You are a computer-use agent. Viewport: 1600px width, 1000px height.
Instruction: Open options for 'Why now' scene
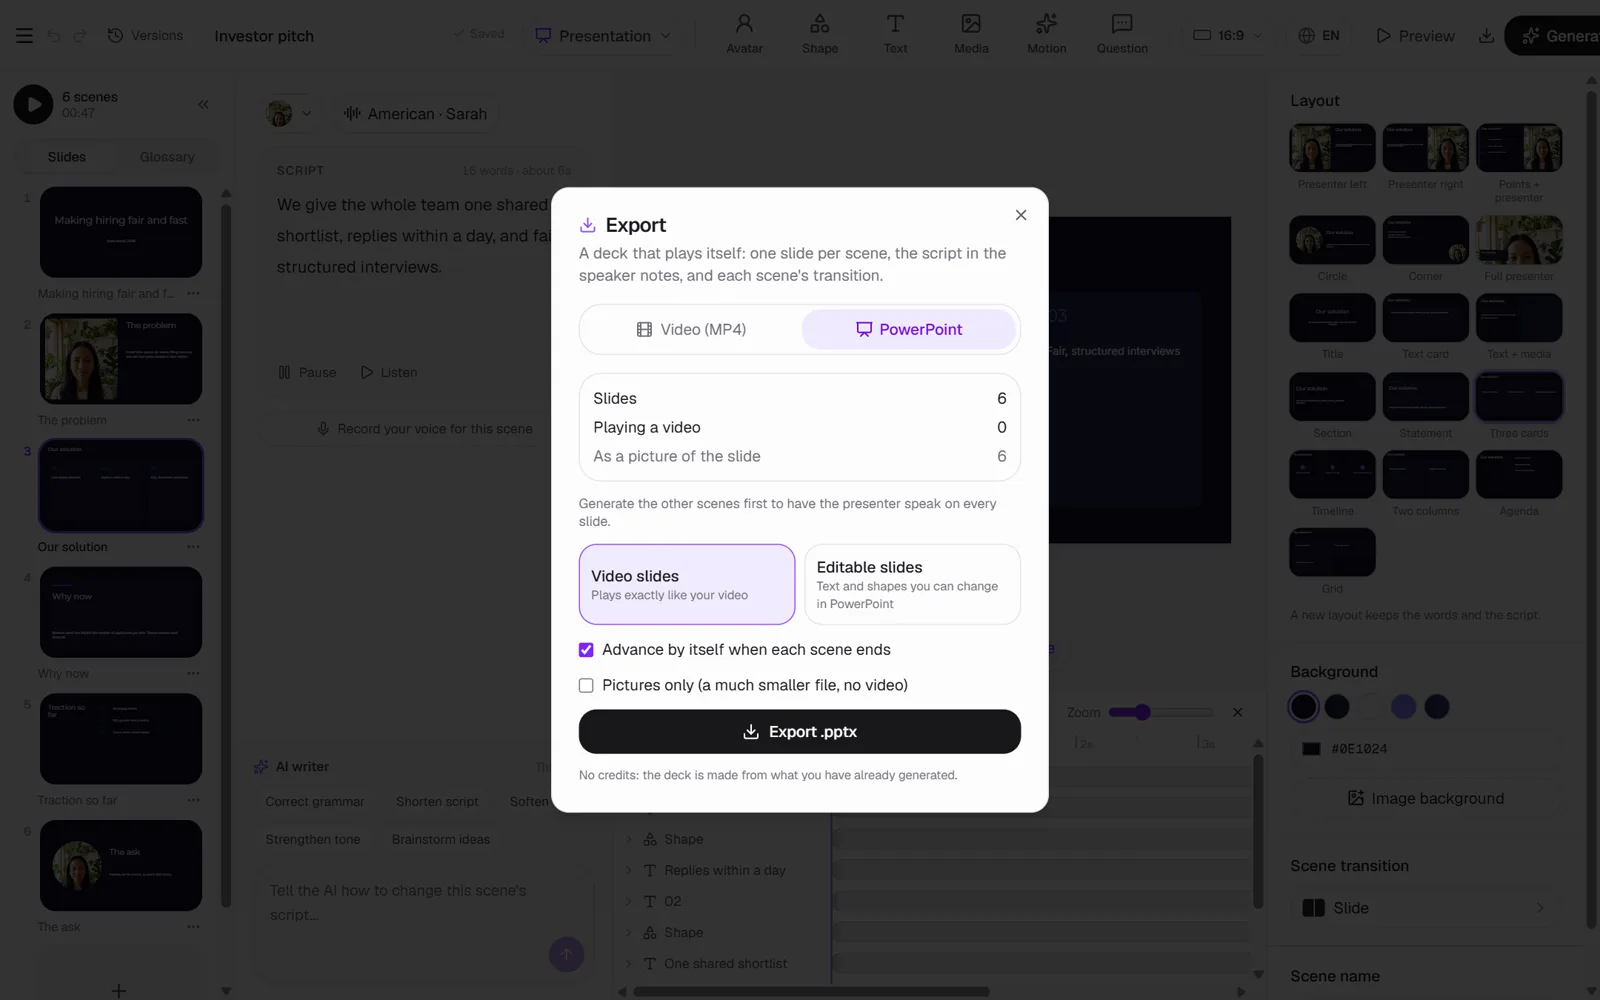coord(193,674)
